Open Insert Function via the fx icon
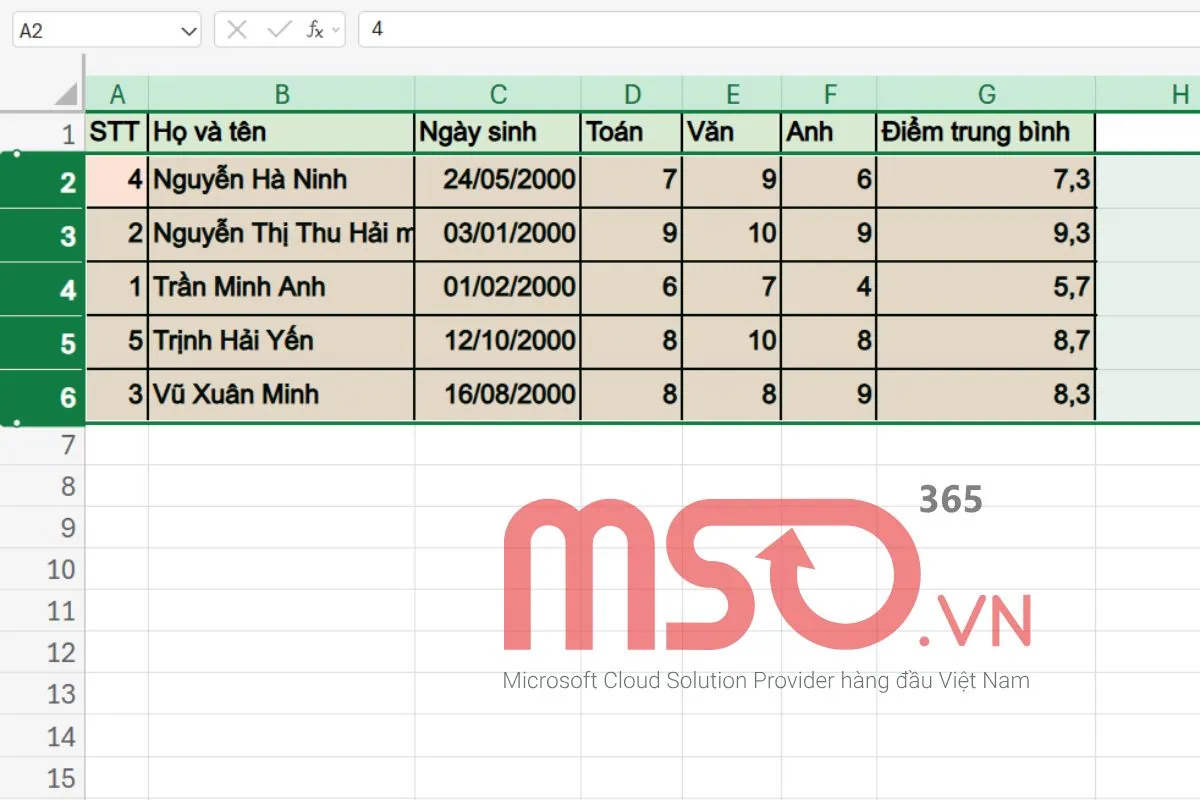This screenshot has width=1200, height=800. click(x=314, y=30)
